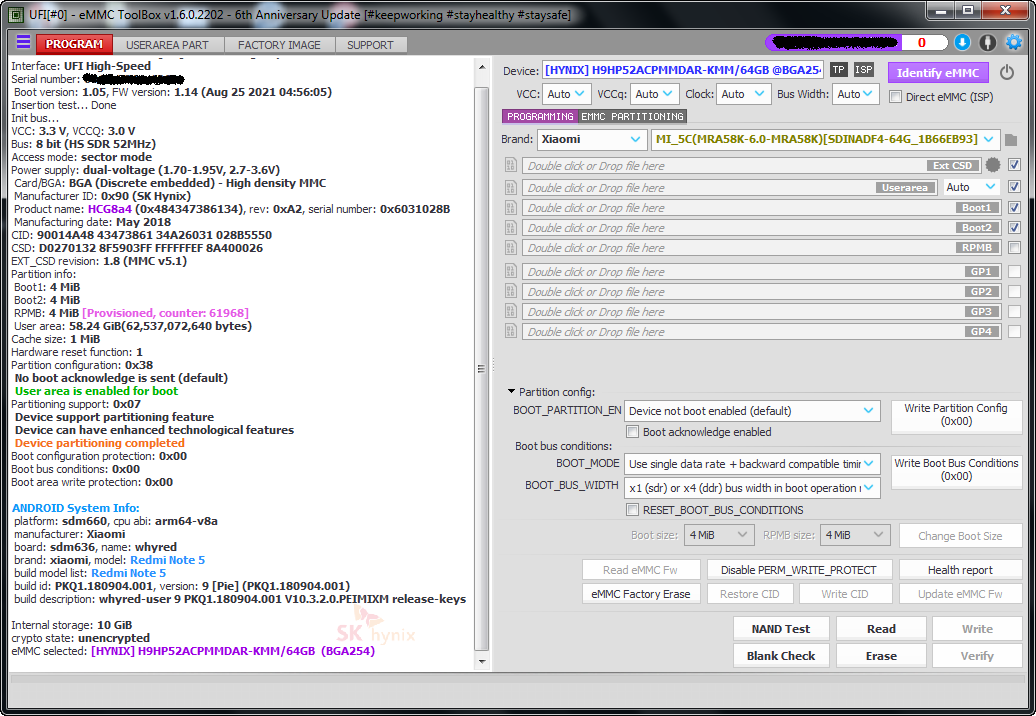Open the Brand dropdown showing Xiaomi

[591, 139]
